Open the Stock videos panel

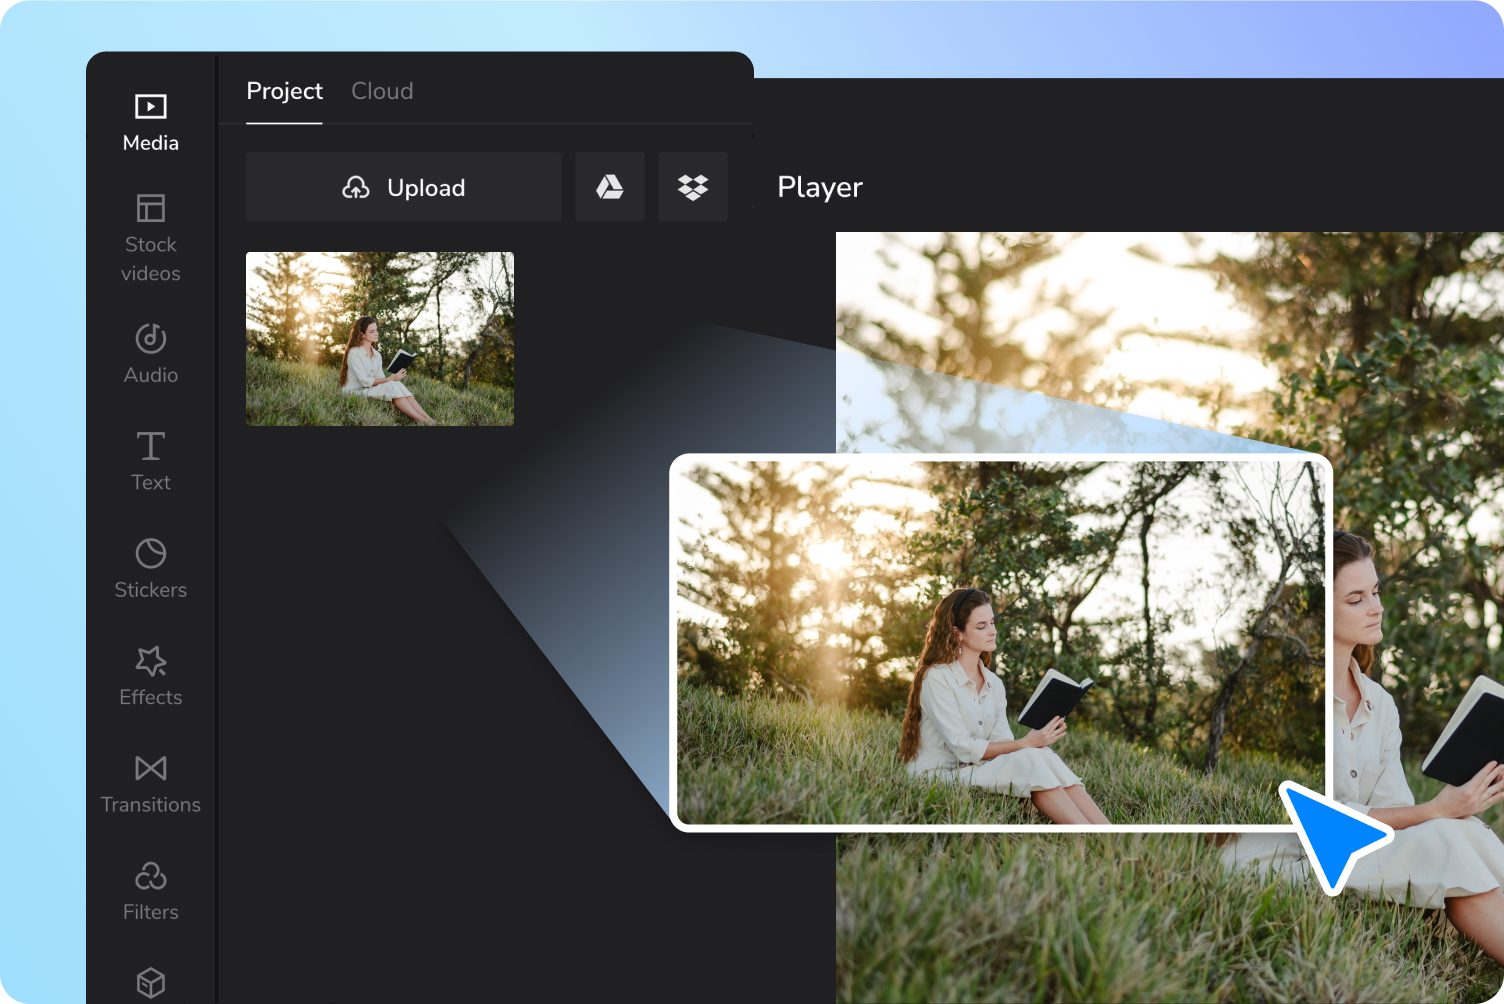[151, 238]
